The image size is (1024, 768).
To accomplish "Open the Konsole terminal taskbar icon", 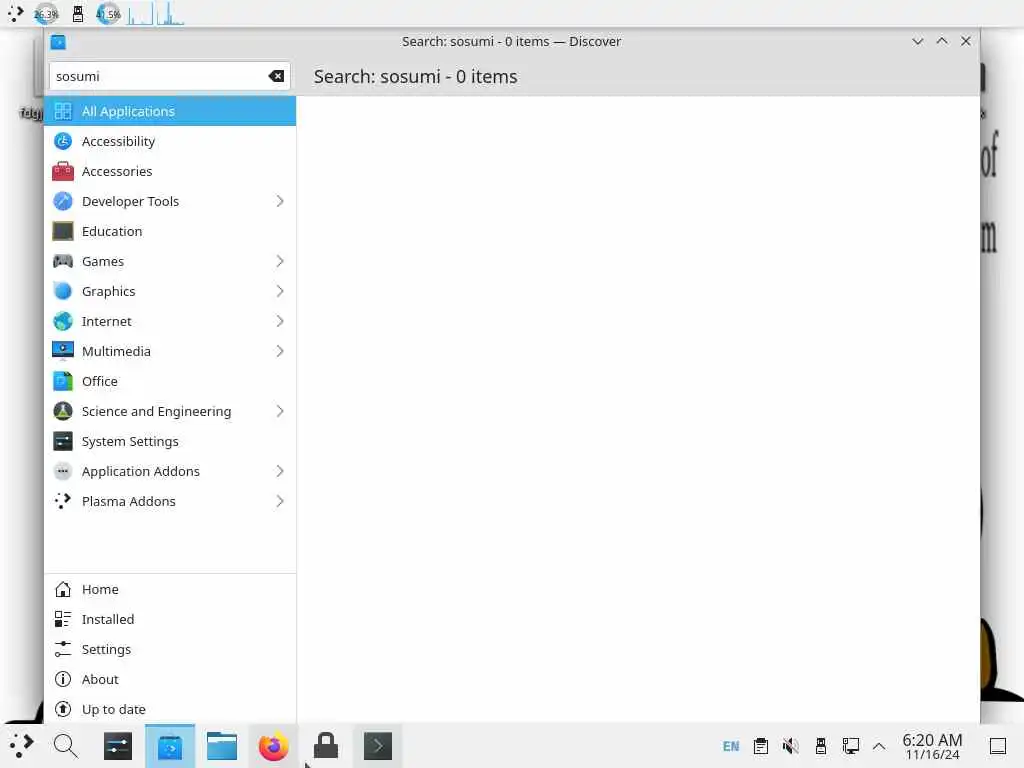I will (x=377, y=746).
